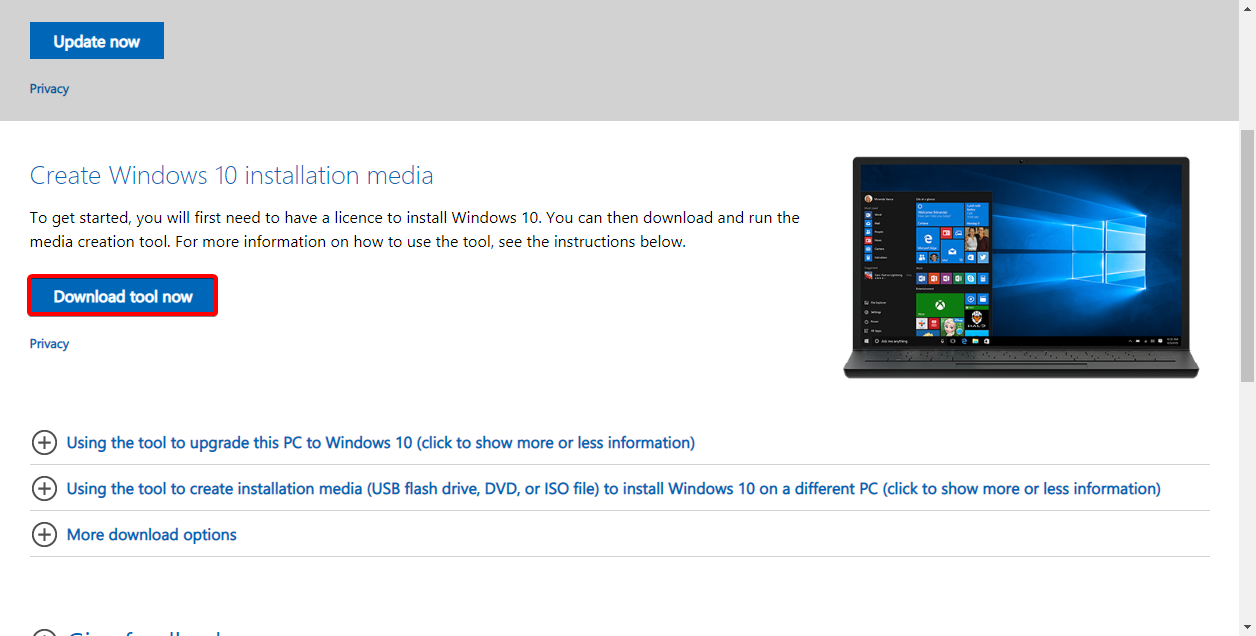The image size is (1256, 636).
Task: Click scrollbar track below the thumb
Action: [1247, 500]
